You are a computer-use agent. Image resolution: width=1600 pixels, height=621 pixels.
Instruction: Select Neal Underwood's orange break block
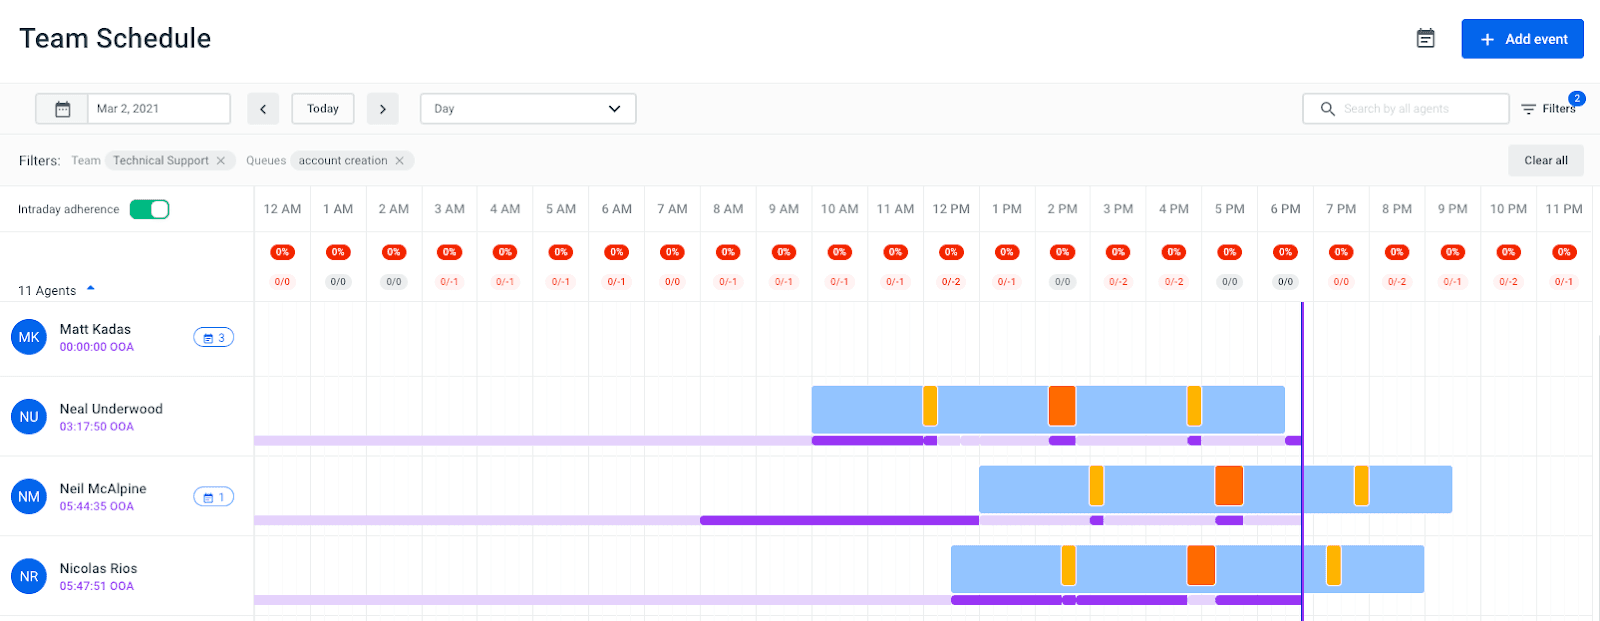(x=1061, y=406)
